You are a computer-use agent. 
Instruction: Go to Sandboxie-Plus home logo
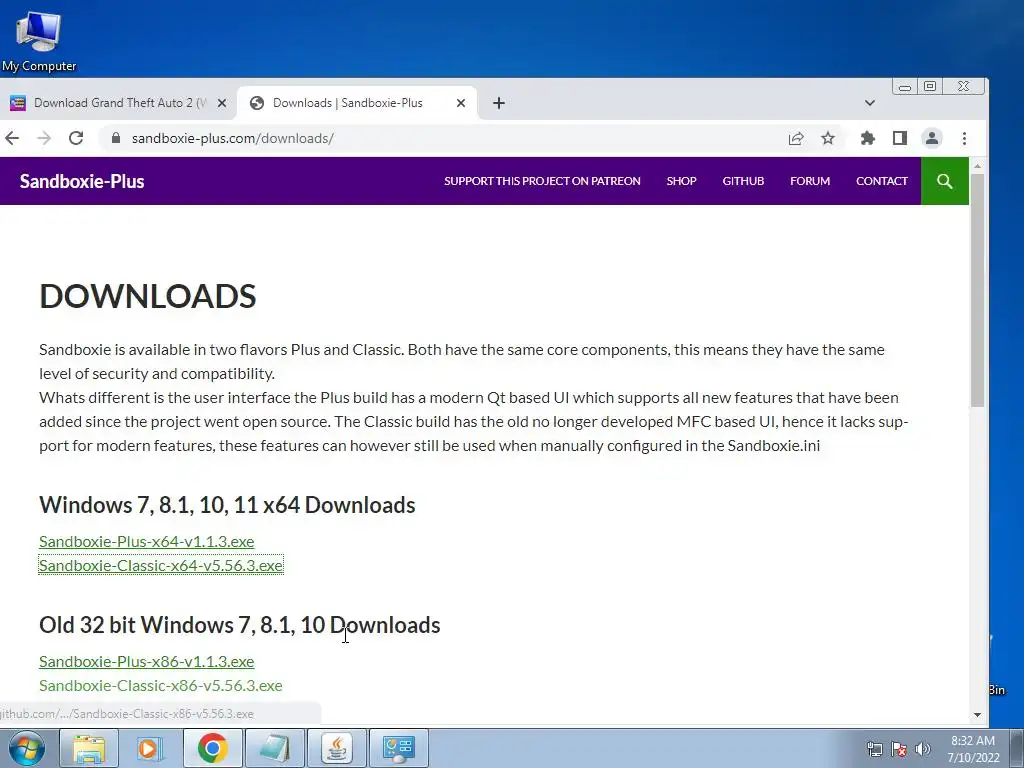point(82,181)
